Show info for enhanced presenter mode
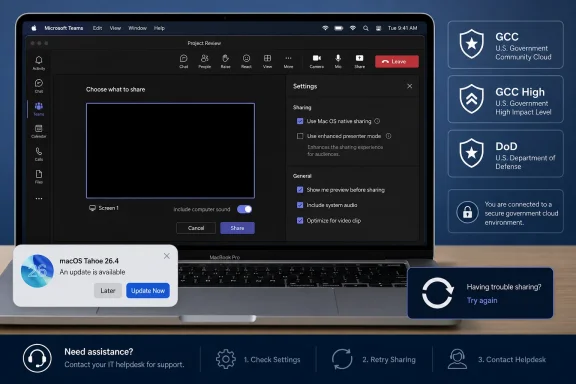 pyautogui.click(x=388, y=136)
